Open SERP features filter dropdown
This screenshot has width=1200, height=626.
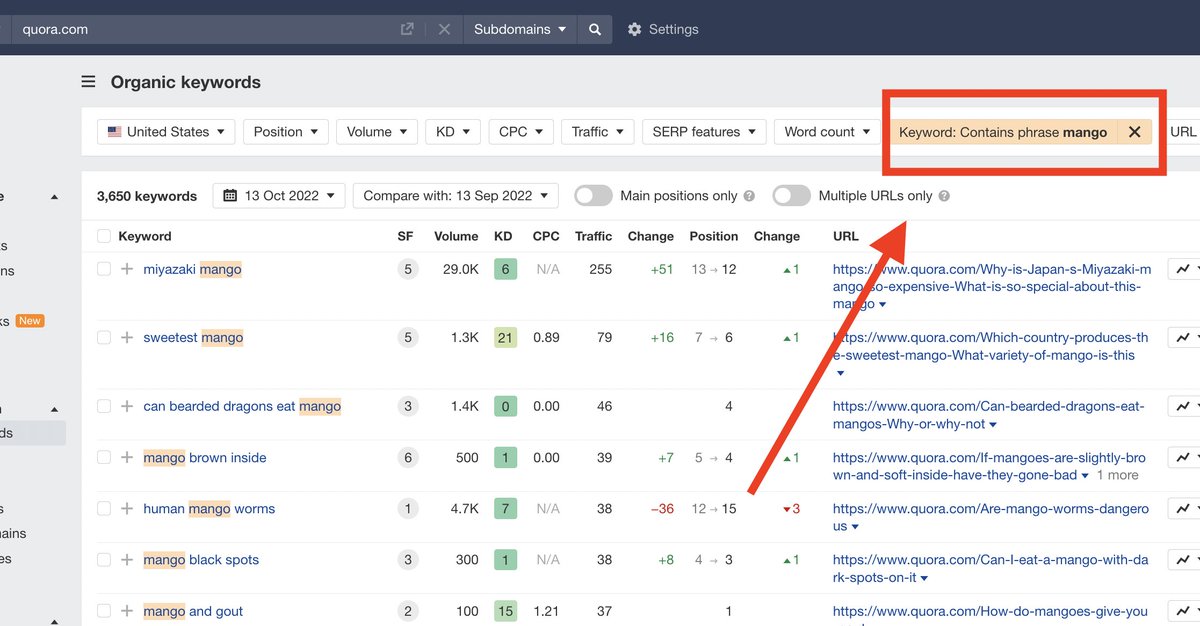click(704, 132)
